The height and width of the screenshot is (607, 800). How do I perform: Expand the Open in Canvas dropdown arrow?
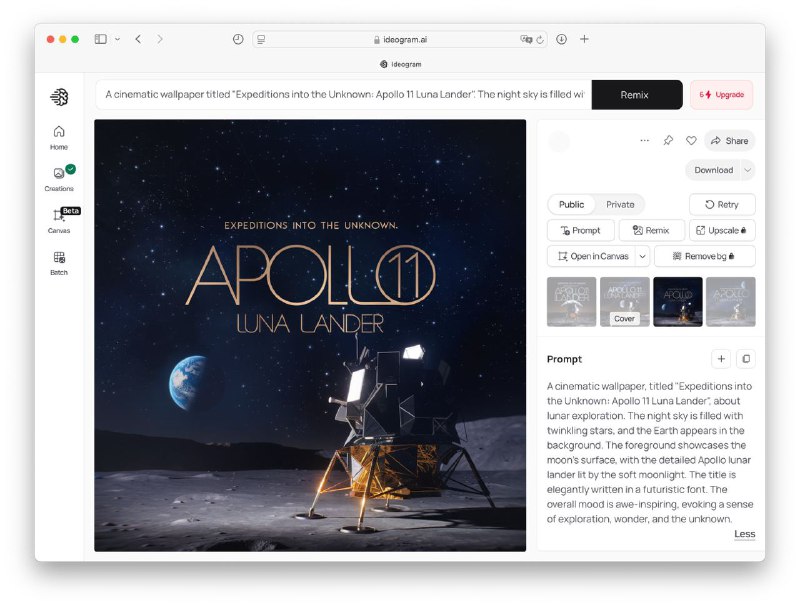(642, 256)
